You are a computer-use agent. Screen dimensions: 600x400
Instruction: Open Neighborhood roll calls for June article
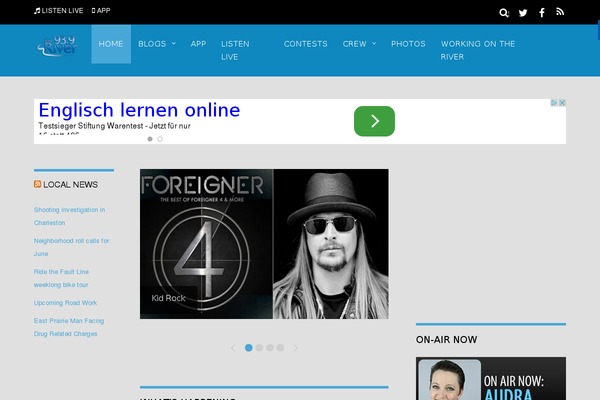(x=72, y=247)
